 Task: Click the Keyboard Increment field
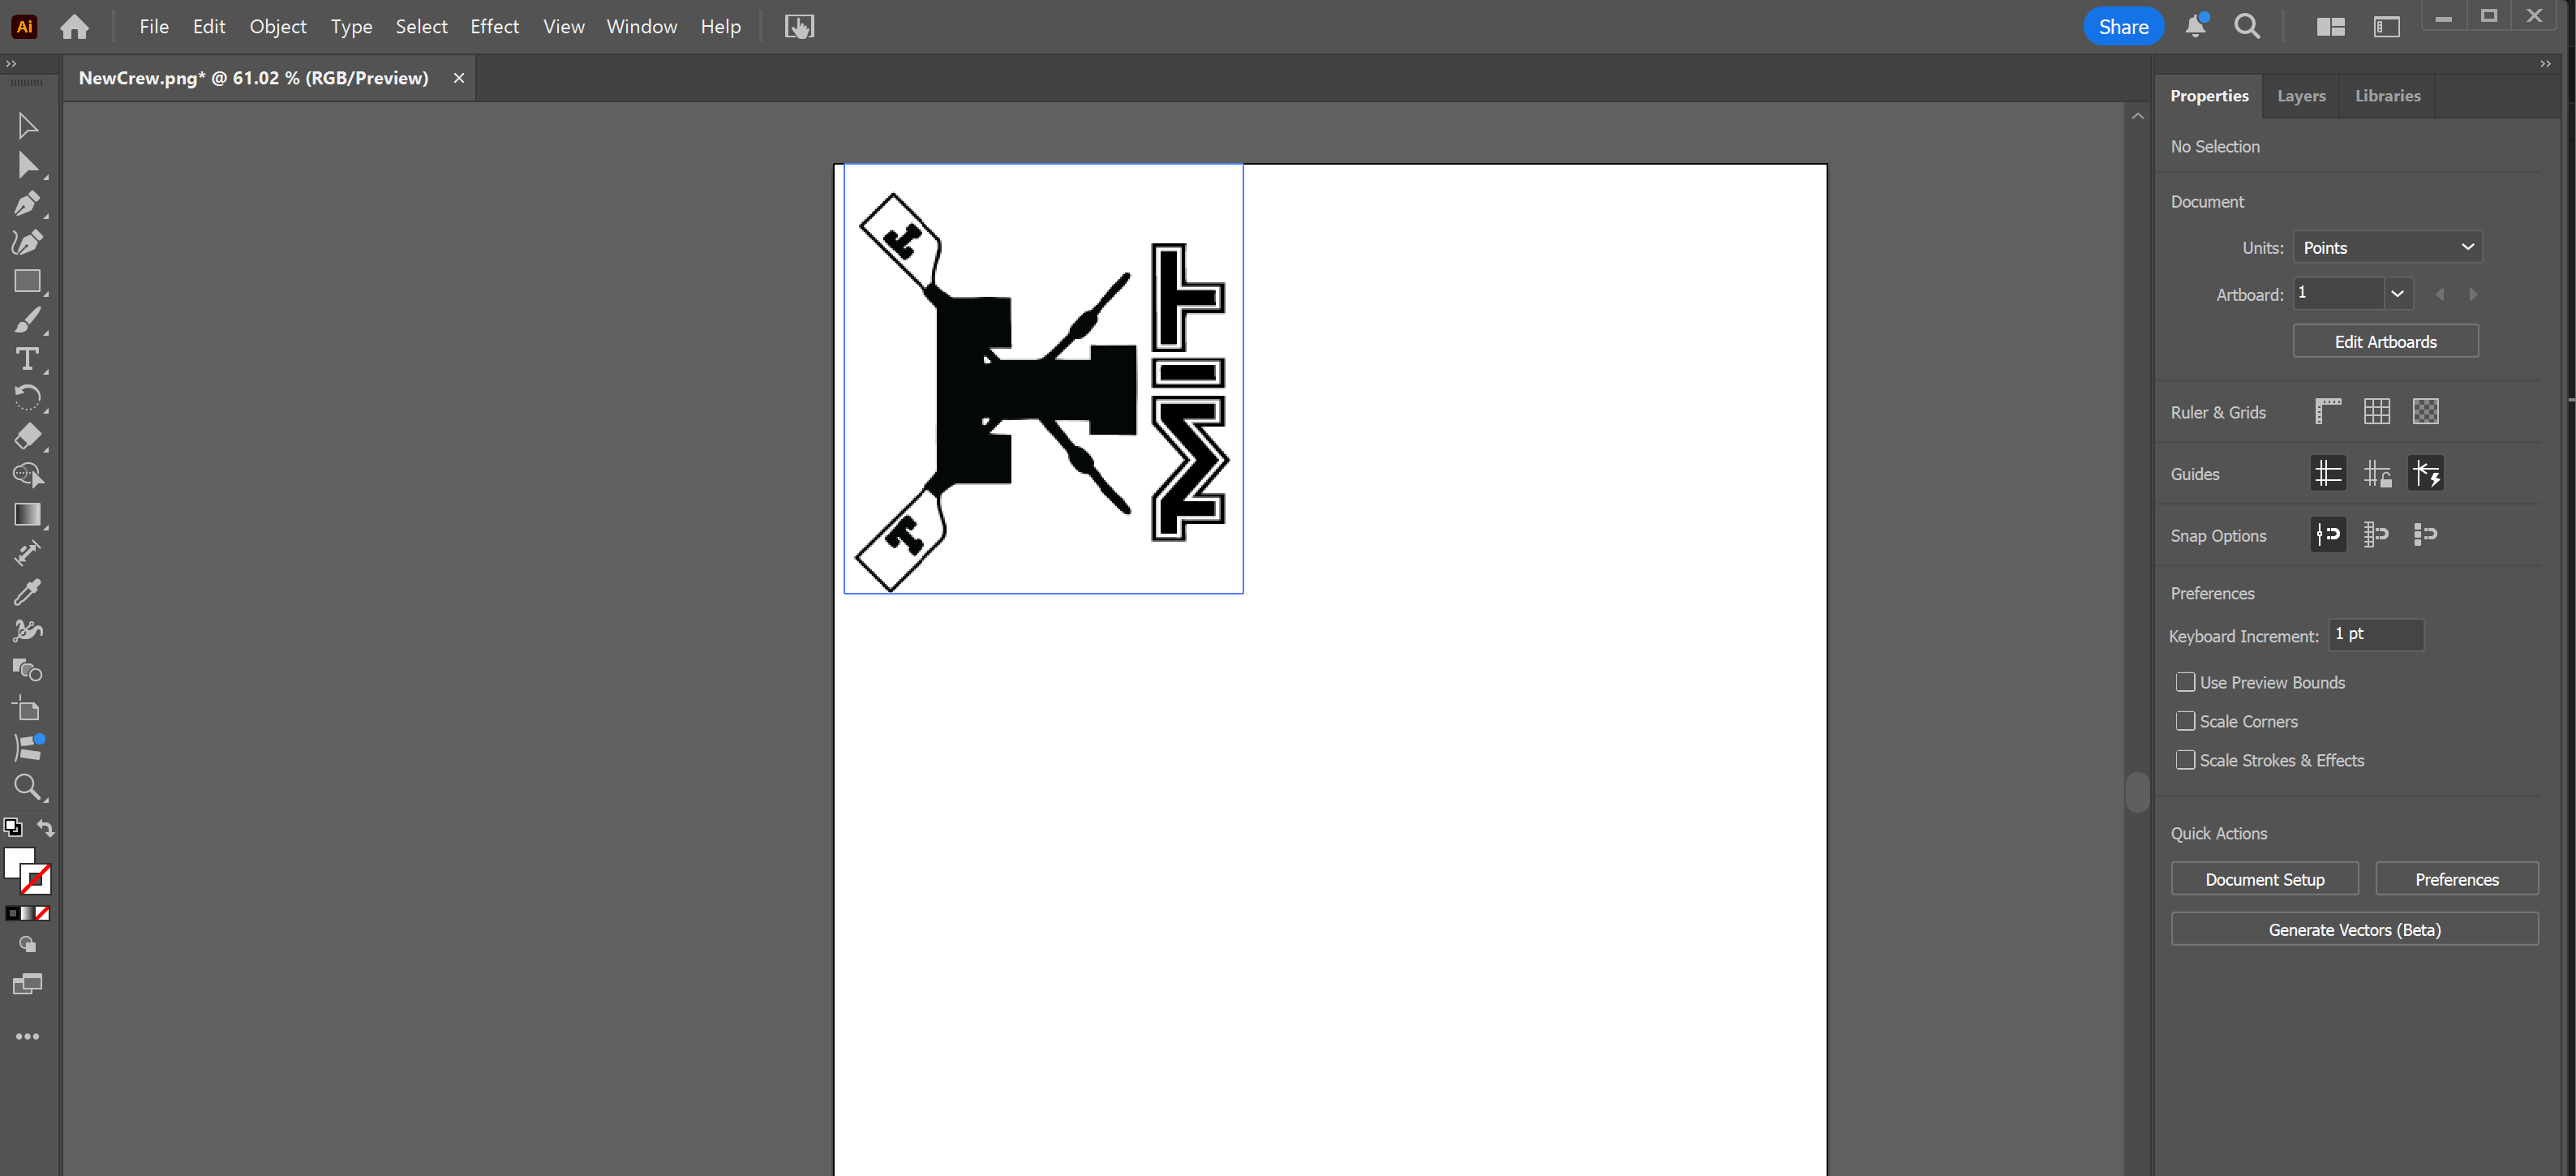2376,634
